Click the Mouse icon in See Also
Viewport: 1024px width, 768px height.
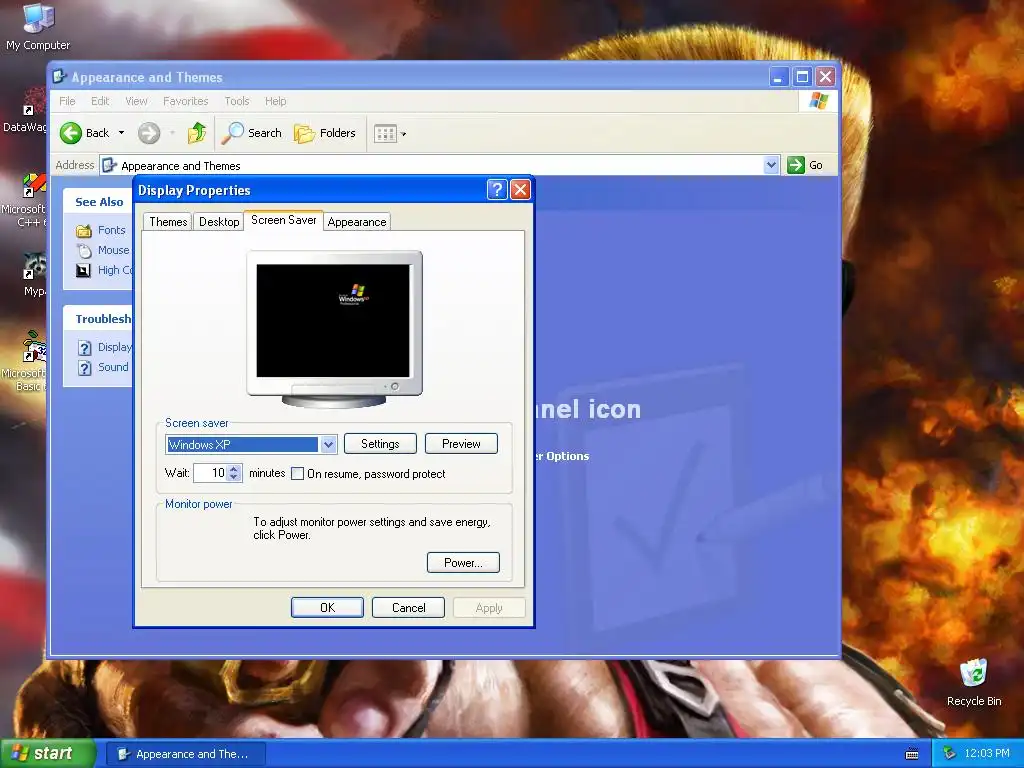pos(84,250)
